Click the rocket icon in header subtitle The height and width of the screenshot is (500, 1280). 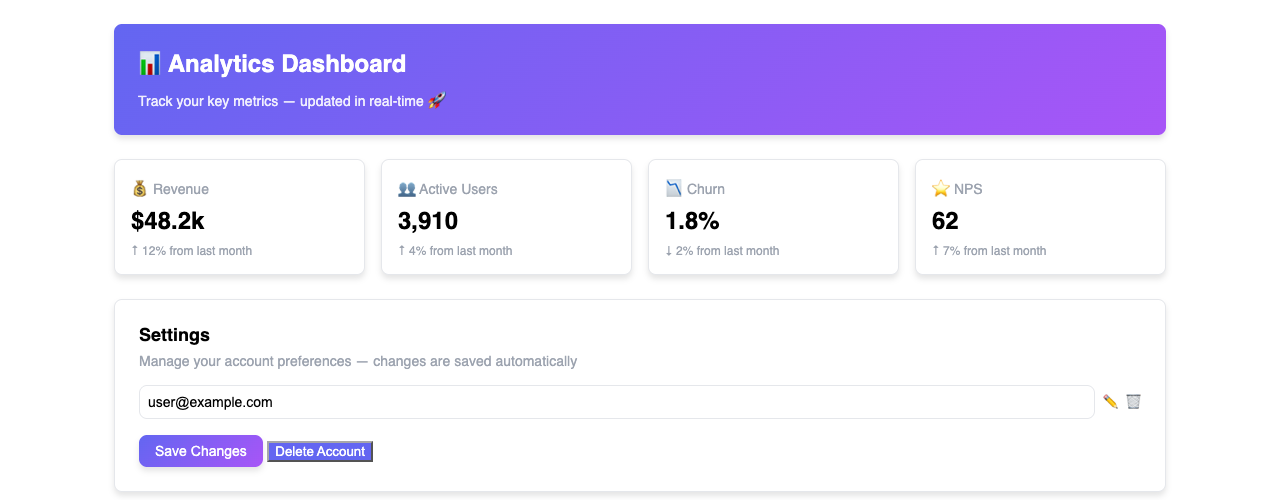436,101
